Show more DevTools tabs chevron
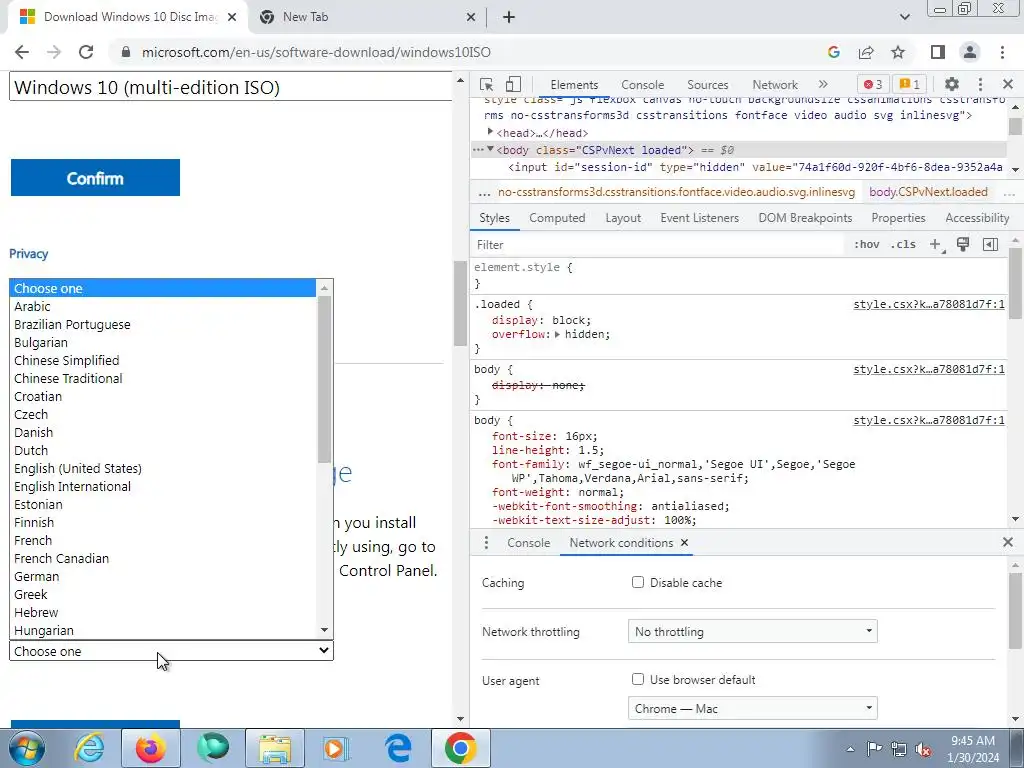The image size is (1024, 768). coord(823,84)
